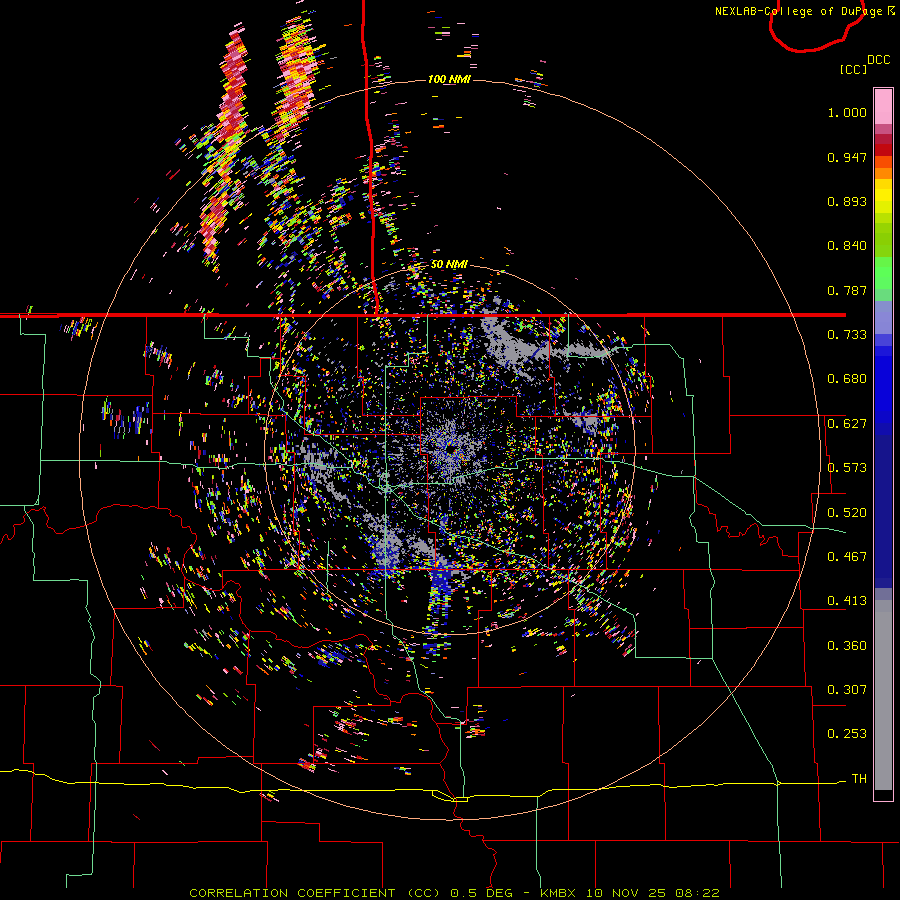Screen dimensions: 900x900
Task: Pick the pink top segment of color bar
Action: point(883,106)
